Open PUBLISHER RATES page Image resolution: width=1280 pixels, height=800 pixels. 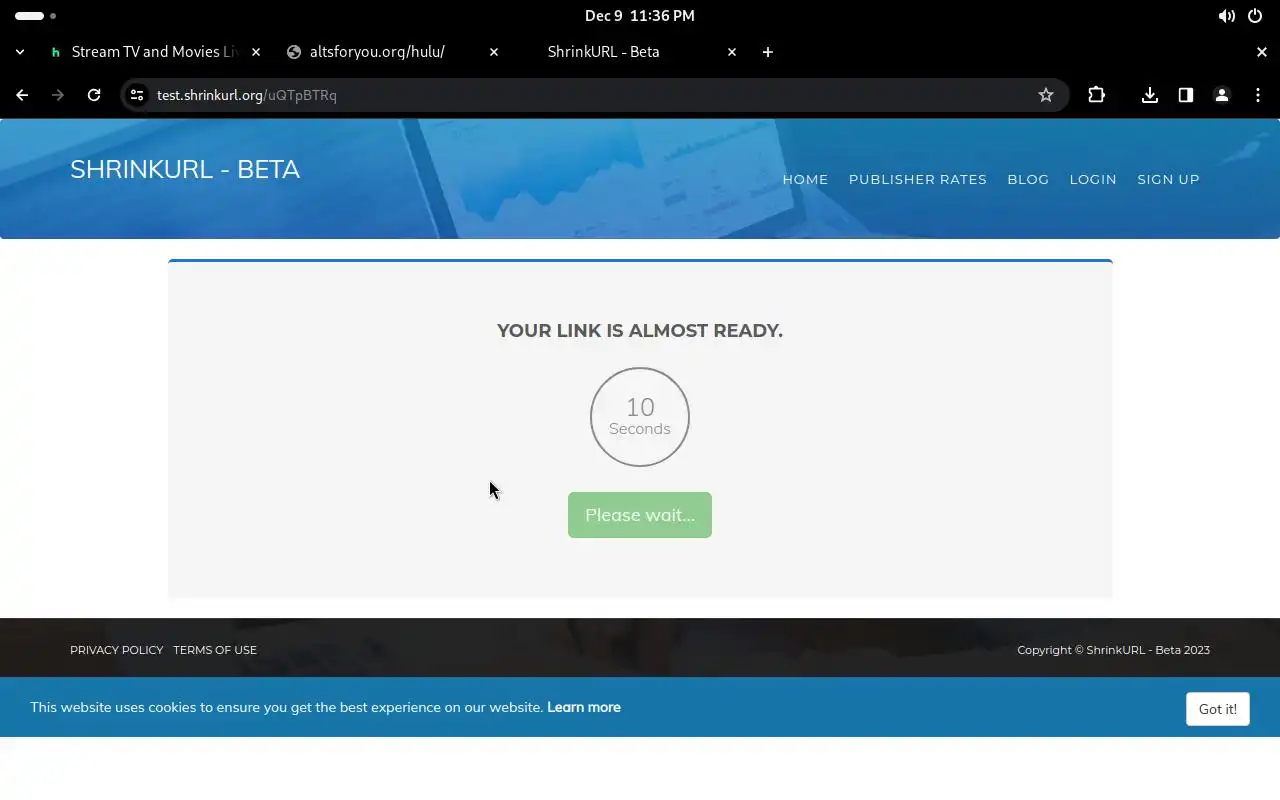[918, 179]
